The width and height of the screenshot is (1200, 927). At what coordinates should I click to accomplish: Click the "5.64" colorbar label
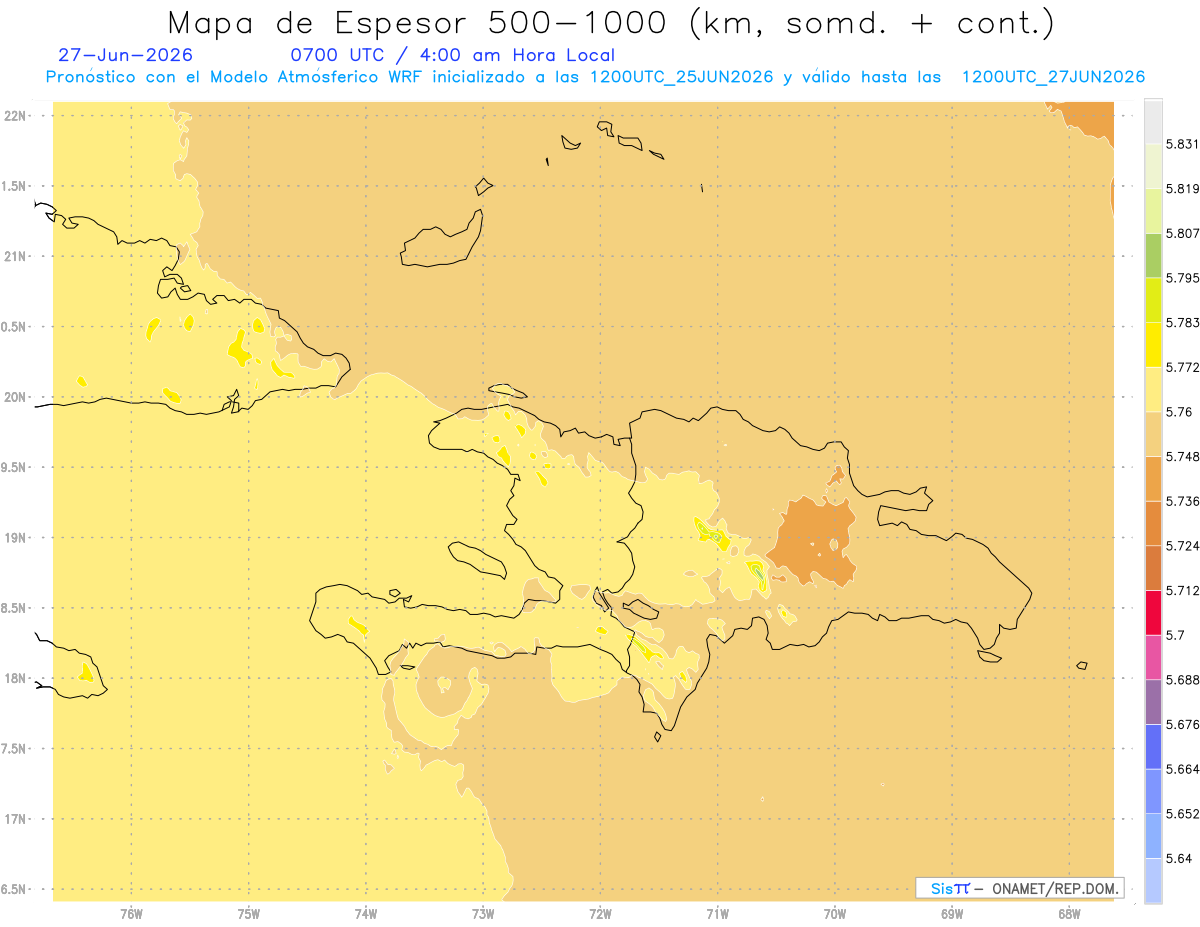pyautogui.click(x=1179, y=858)
